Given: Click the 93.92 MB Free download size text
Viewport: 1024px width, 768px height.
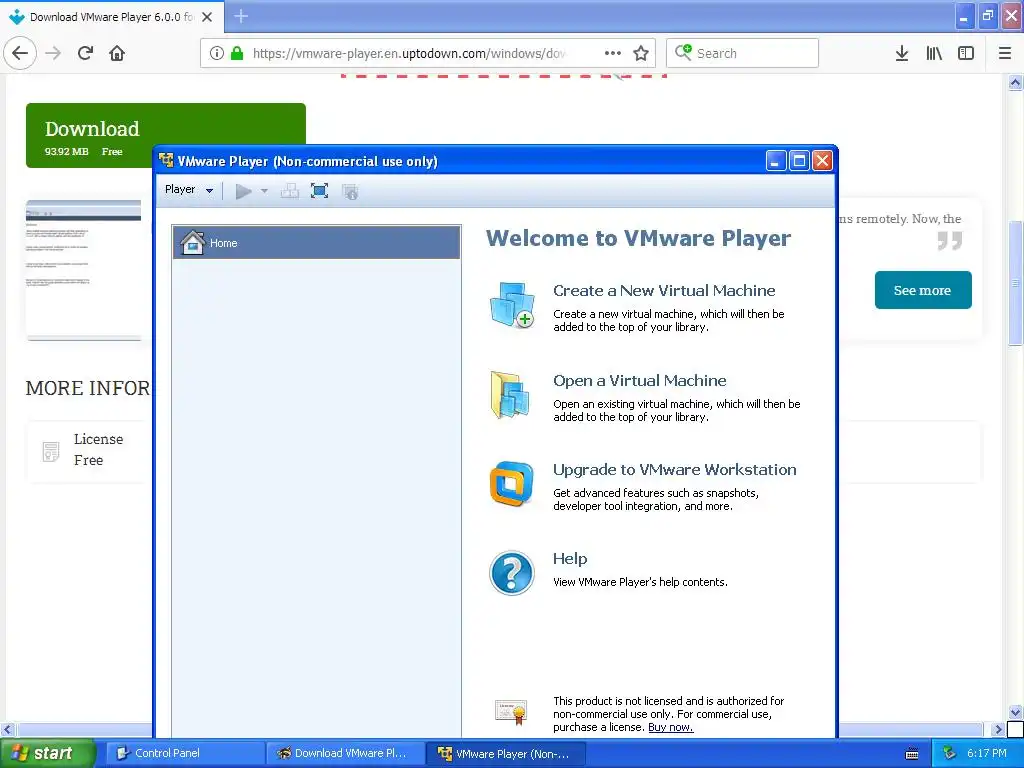Looking at the screenshot, I should pyautogui.click(x=83, y=152).
